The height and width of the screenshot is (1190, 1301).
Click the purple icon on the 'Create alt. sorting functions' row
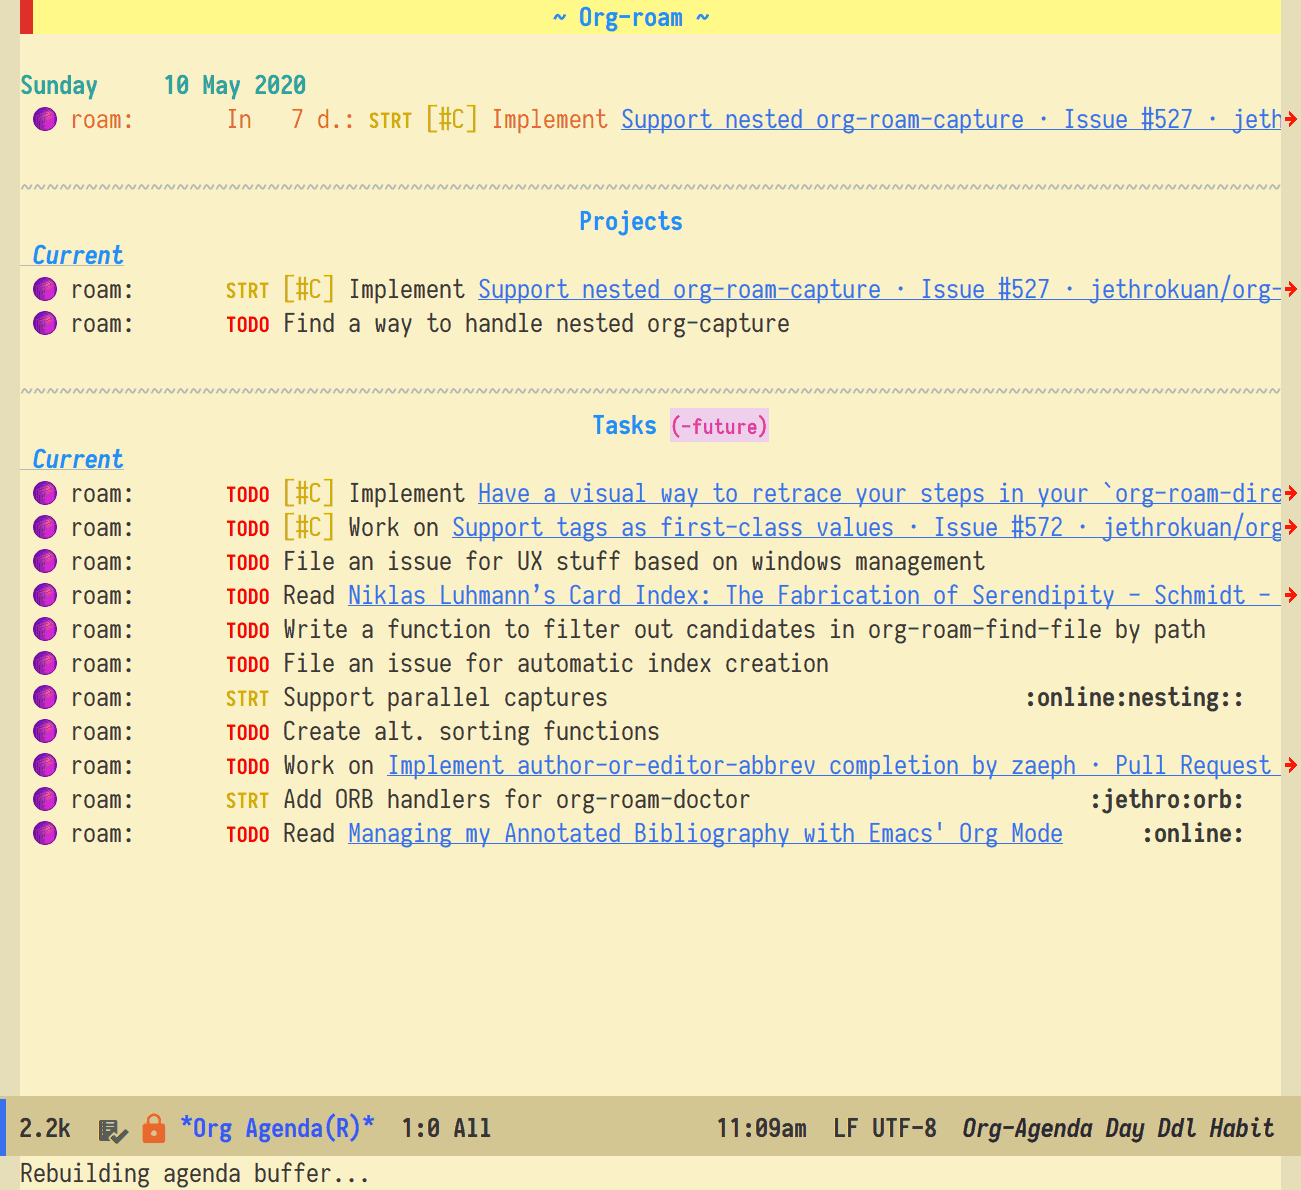point(45,732)
